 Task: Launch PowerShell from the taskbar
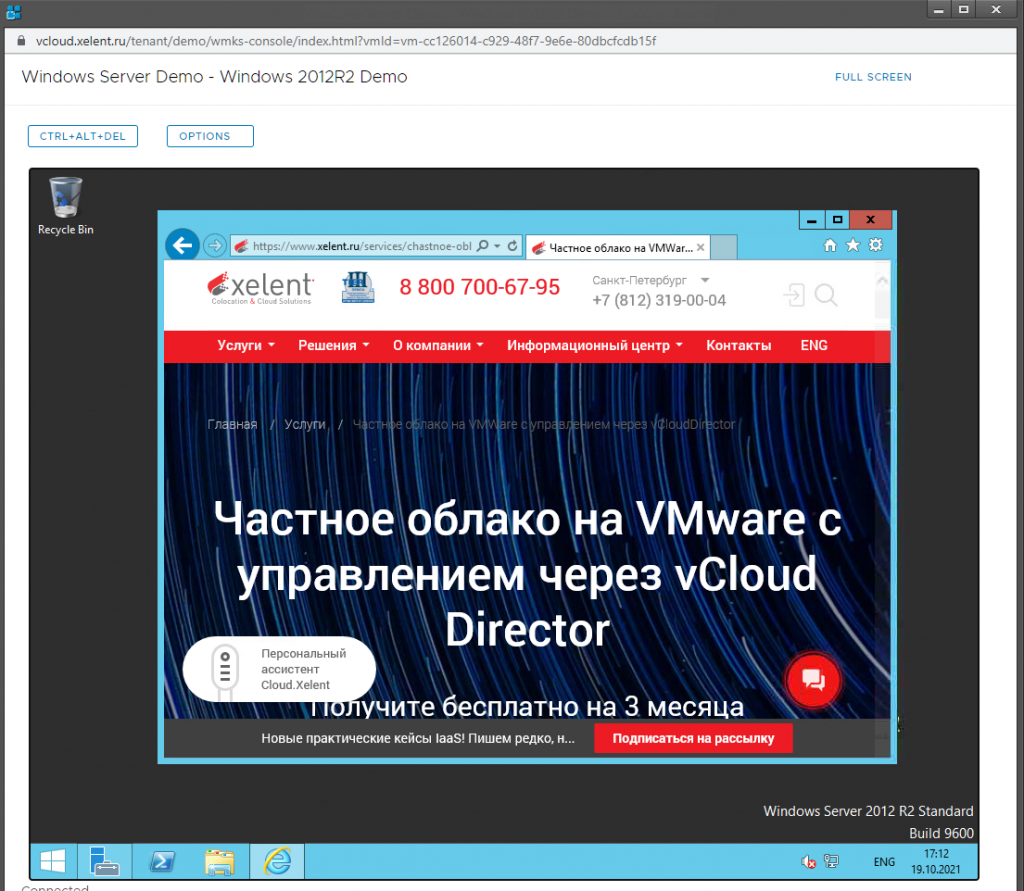162,861
